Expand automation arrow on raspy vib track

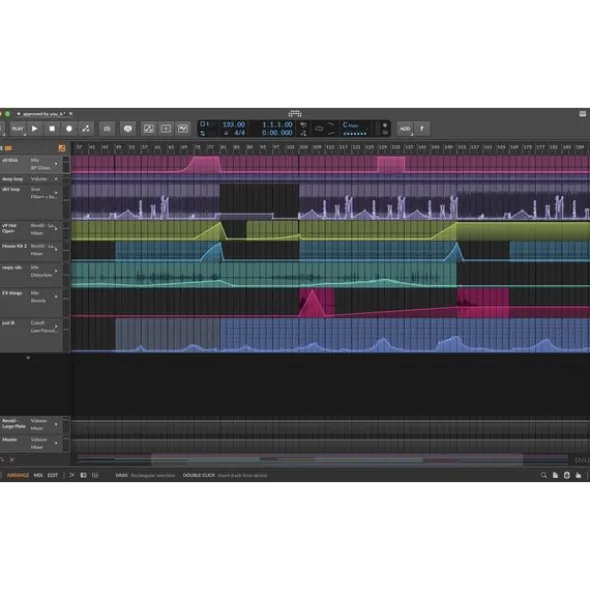pos(56,271)
